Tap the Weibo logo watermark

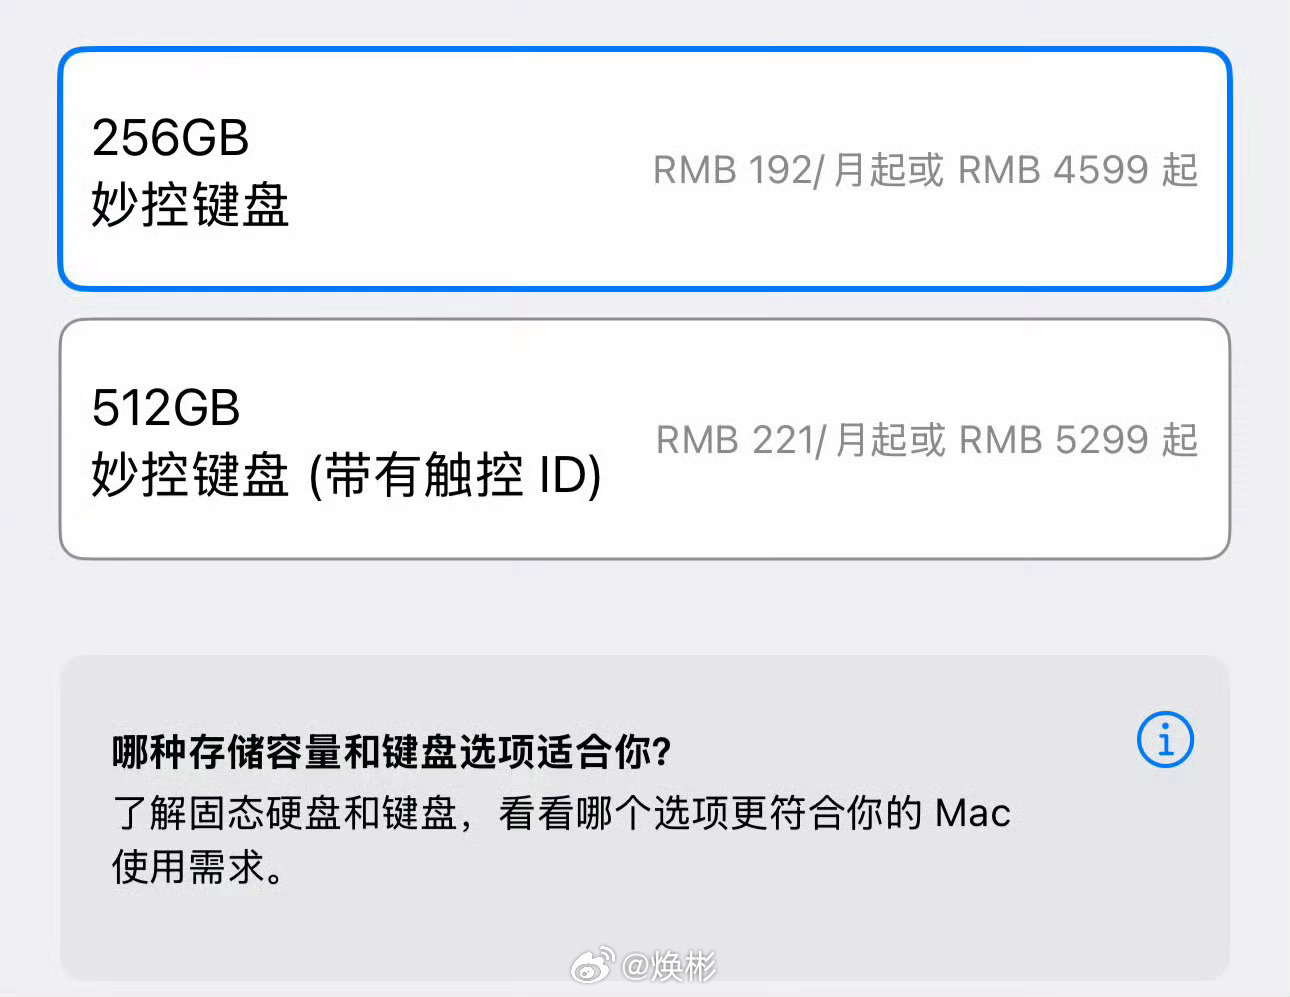593,966
